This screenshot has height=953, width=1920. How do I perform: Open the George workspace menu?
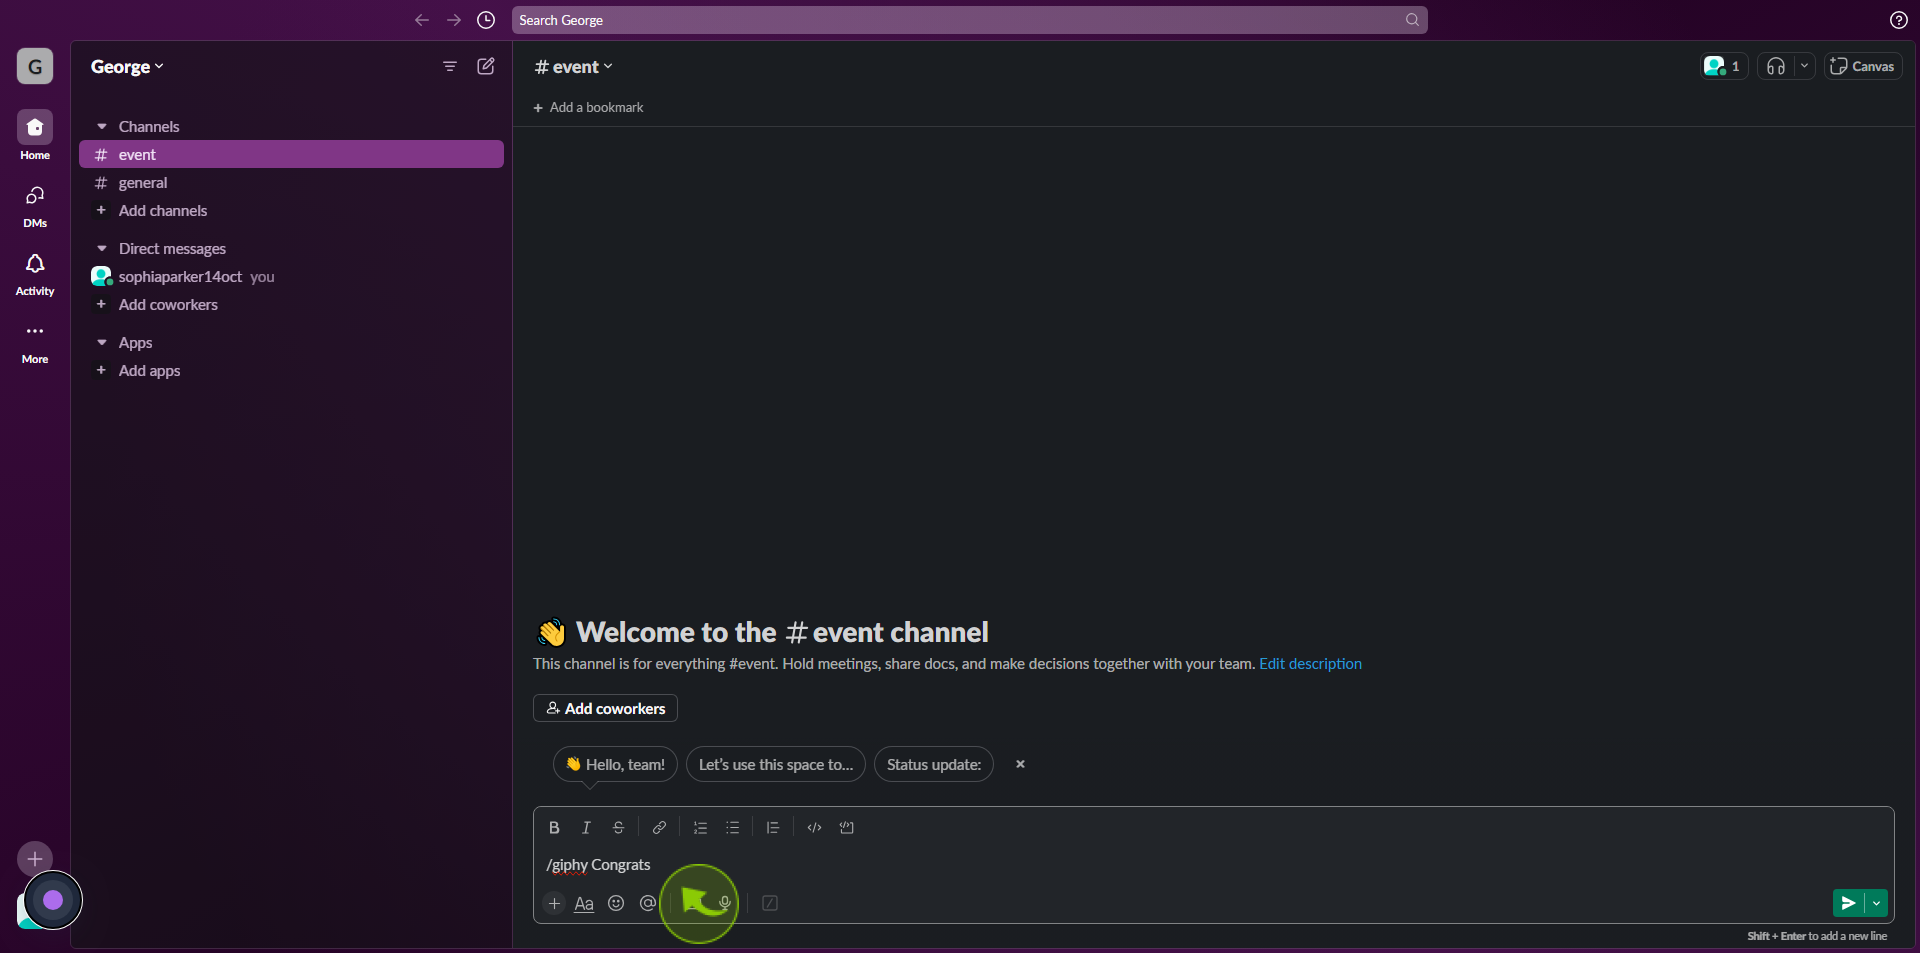tap(127, 67)
